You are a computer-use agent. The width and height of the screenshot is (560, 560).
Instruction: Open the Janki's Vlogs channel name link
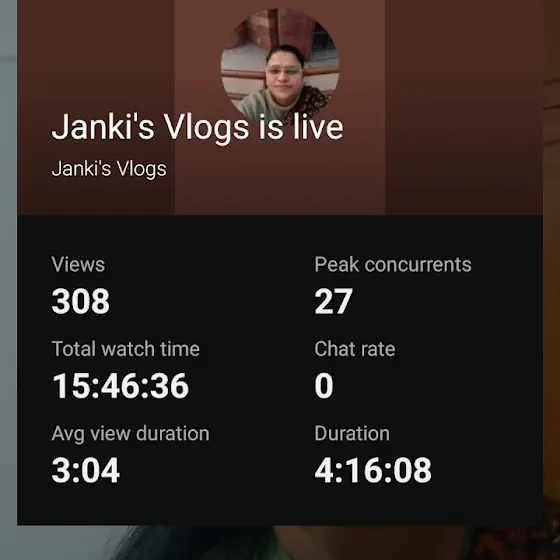109,169
